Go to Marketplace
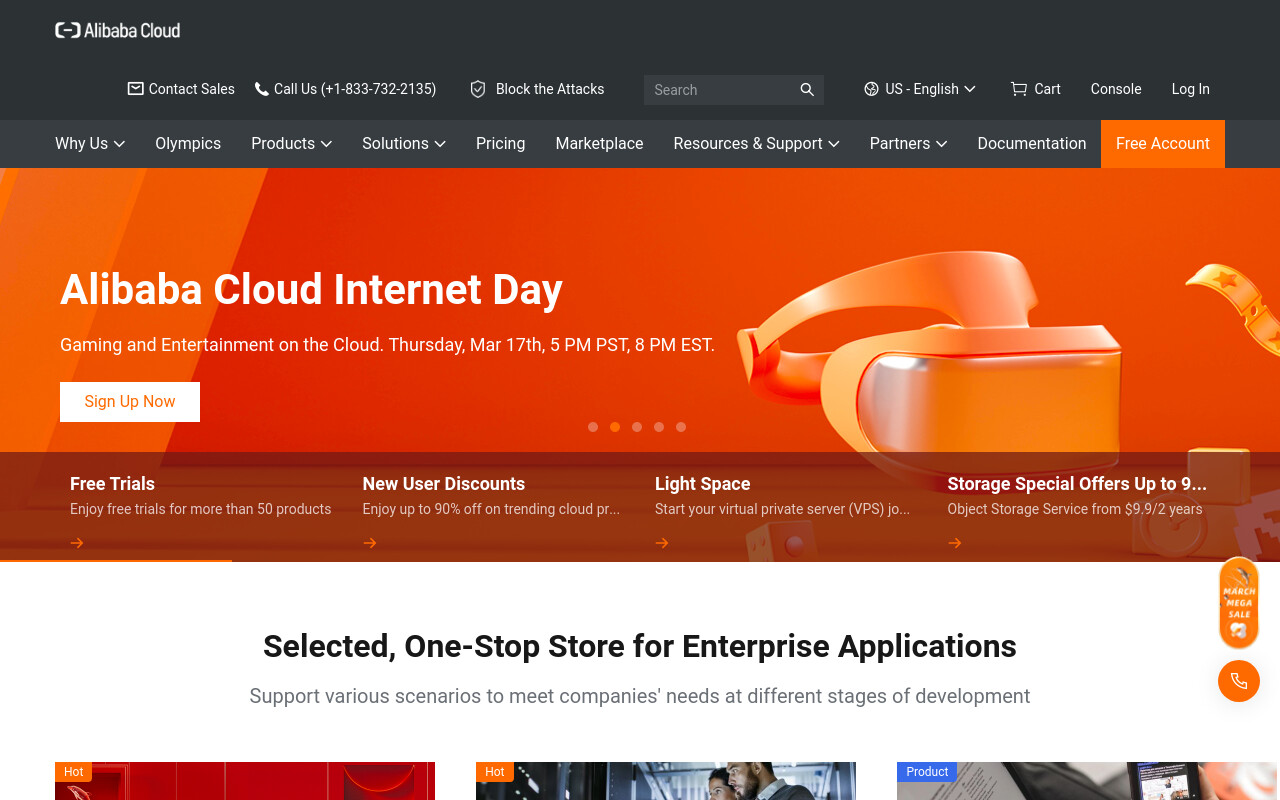The height and width of the screenshot is (800, 1280). (599, 144)
